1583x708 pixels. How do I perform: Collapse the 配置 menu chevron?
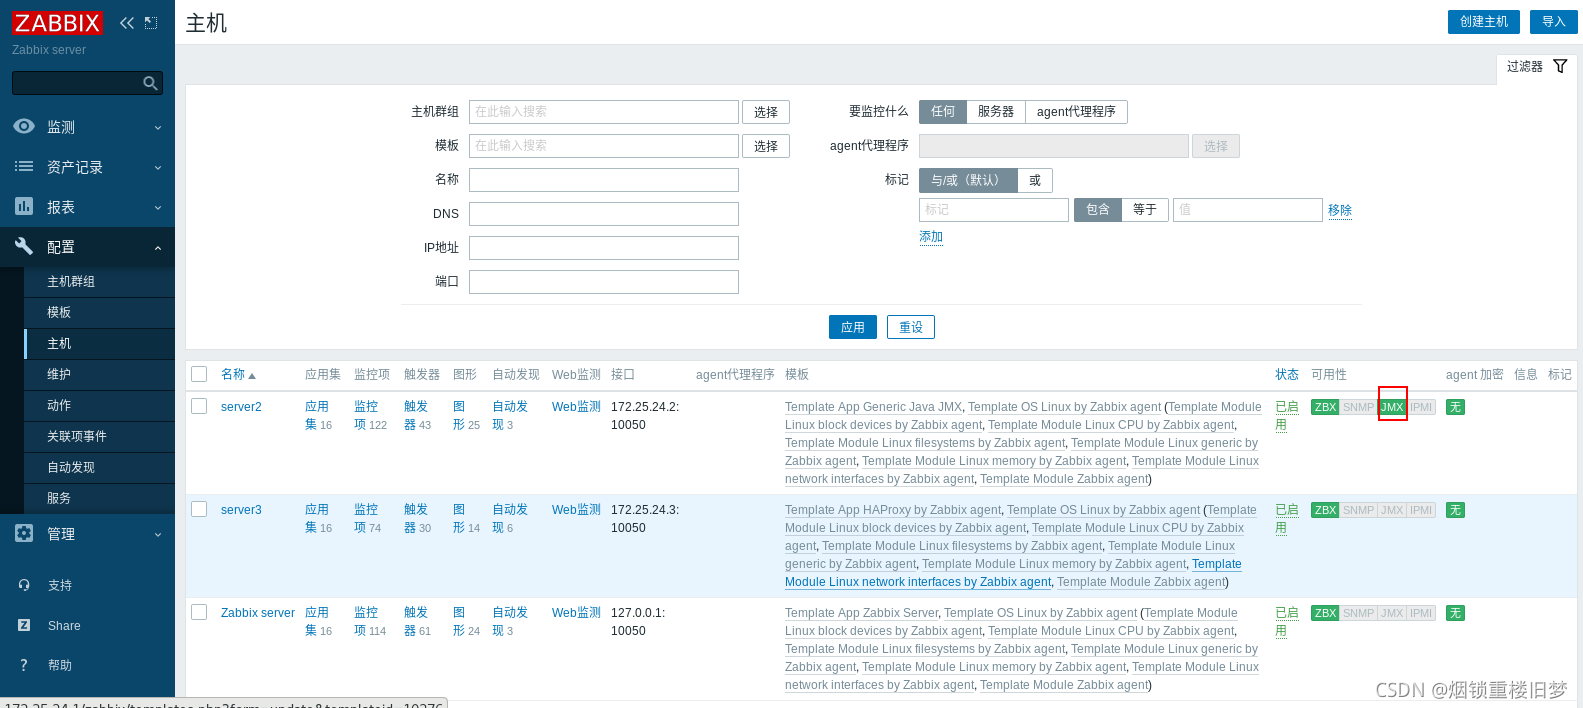[x=158, y=247]
